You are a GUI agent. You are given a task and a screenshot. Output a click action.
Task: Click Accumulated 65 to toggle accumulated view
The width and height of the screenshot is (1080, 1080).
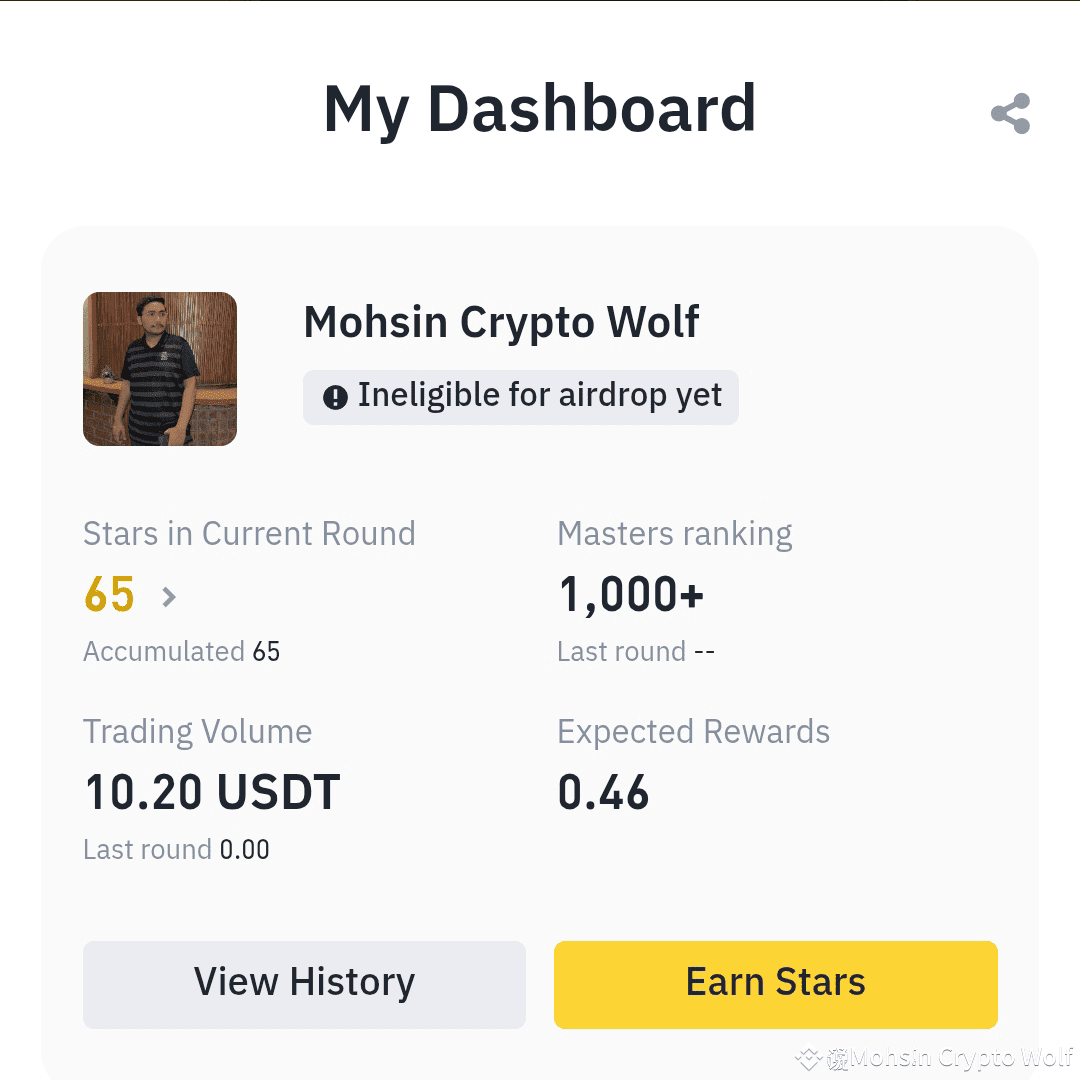(x=181, y=651)
